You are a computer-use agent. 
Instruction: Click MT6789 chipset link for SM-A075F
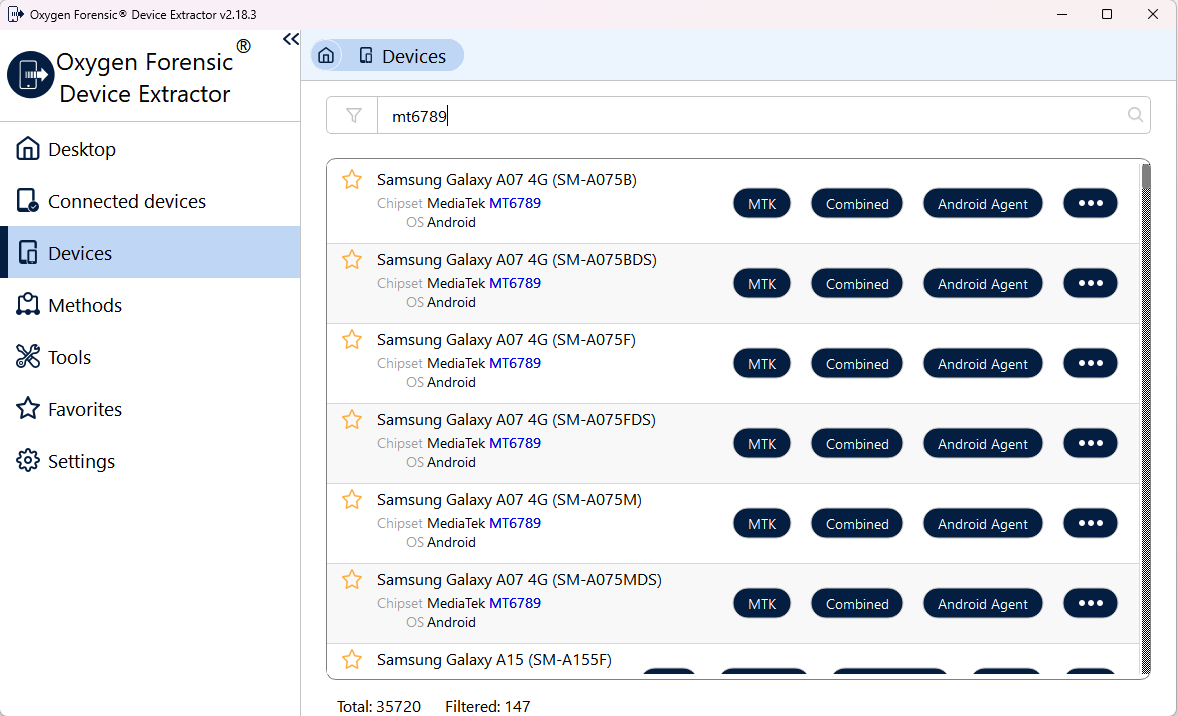click(x=515, y=363)
